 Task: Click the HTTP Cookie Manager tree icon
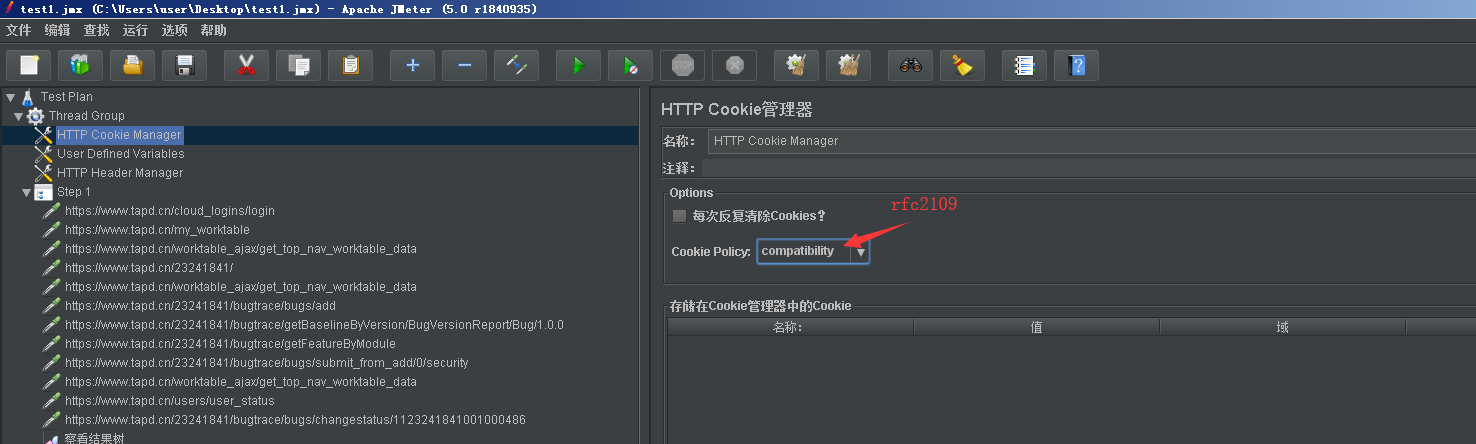pyautogui.click(x=43, y=135)
